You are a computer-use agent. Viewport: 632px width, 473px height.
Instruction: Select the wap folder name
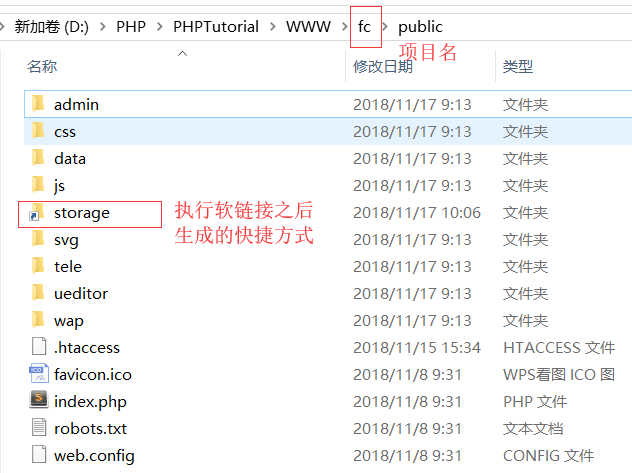pos(69,322)
